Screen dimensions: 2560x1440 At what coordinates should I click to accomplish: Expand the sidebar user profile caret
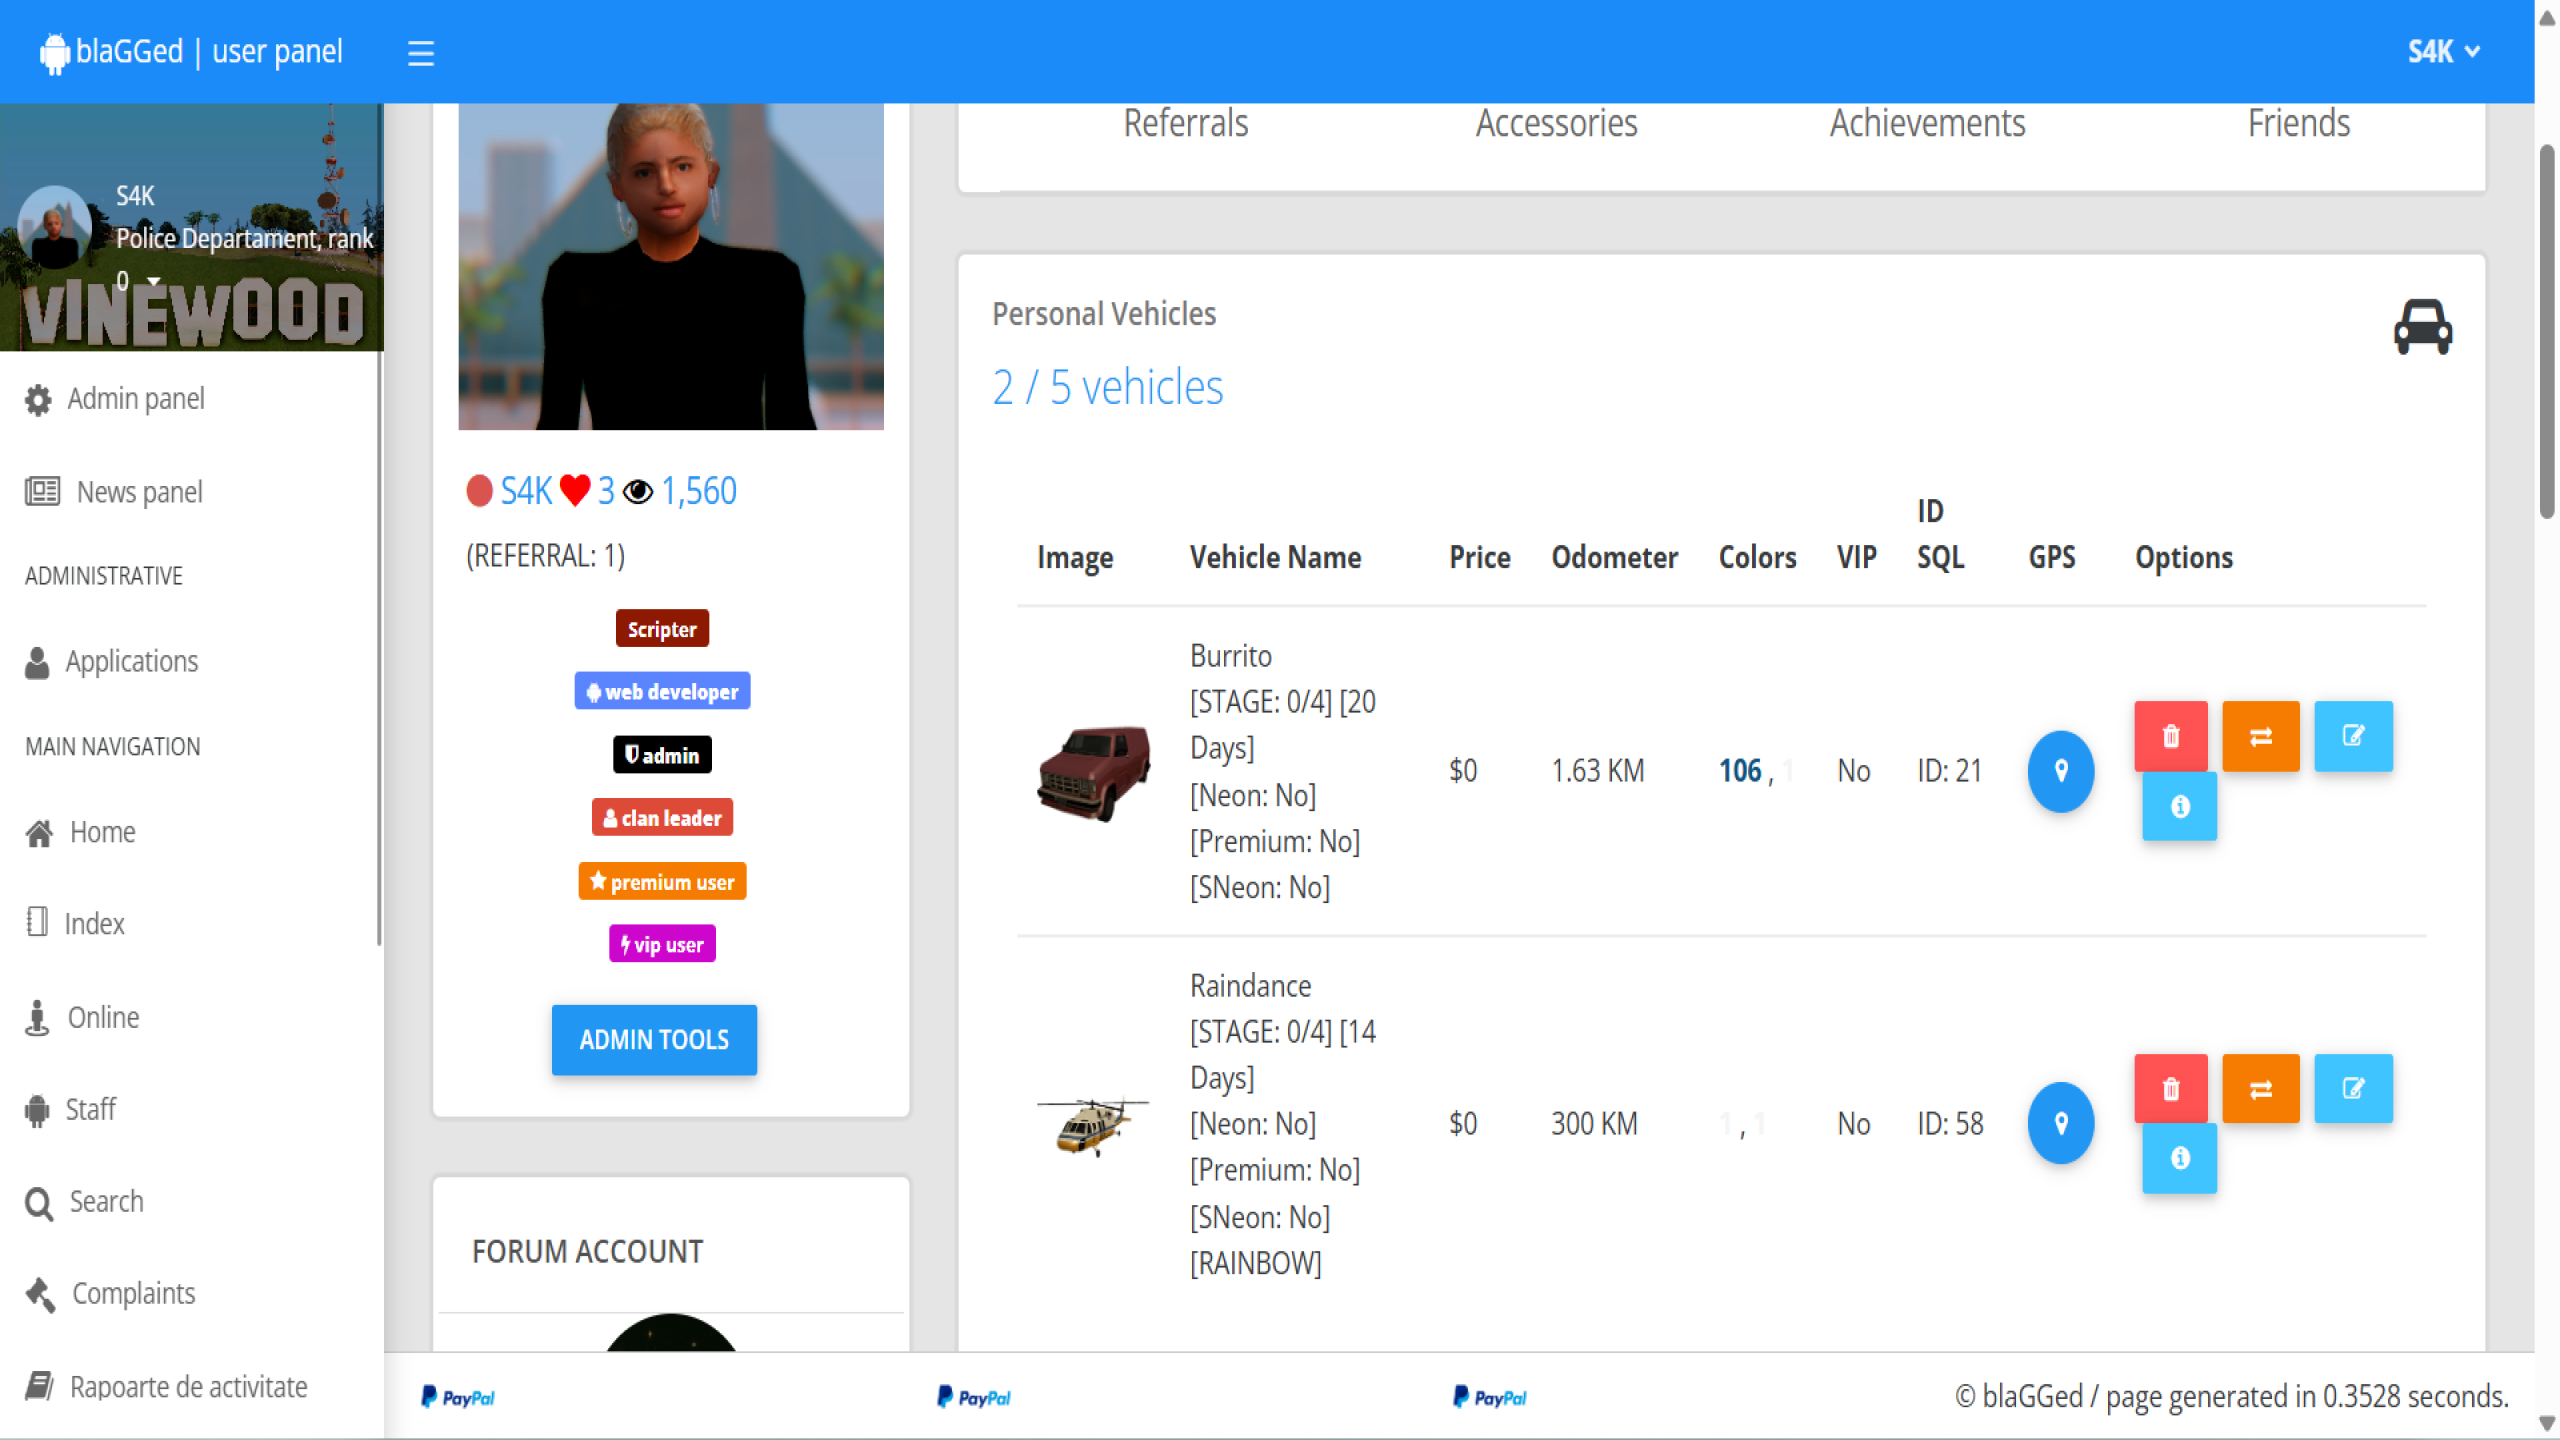tap(154, 281)
